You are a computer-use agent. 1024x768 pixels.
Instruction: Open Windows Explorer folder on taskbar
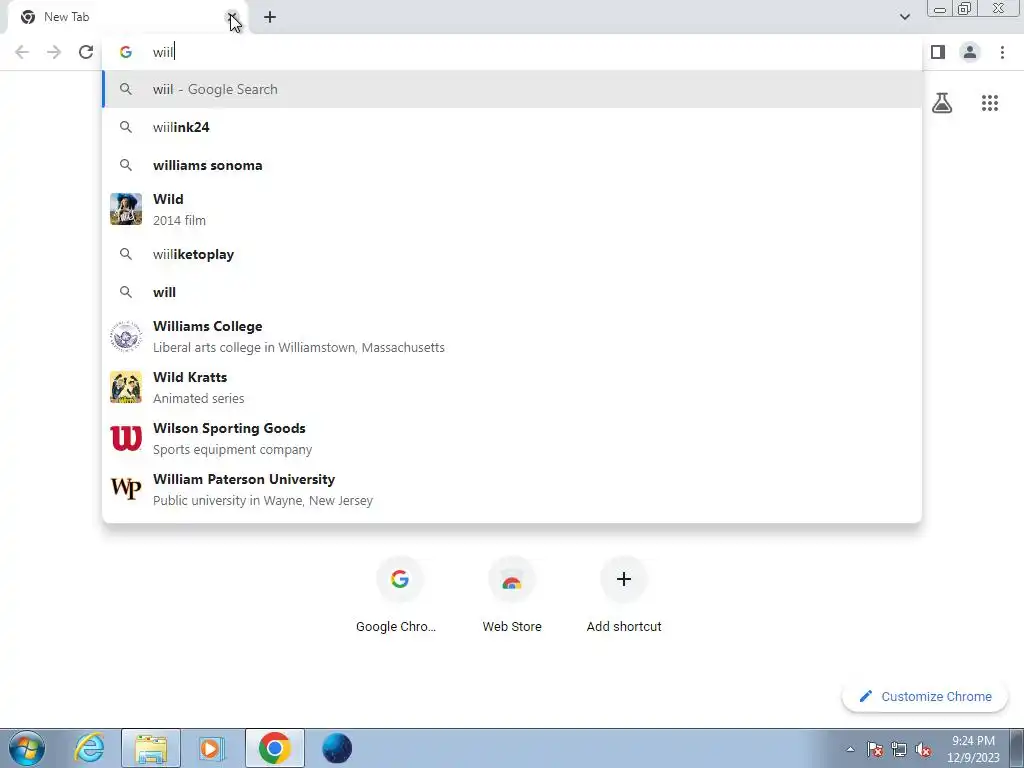(151, 748)
